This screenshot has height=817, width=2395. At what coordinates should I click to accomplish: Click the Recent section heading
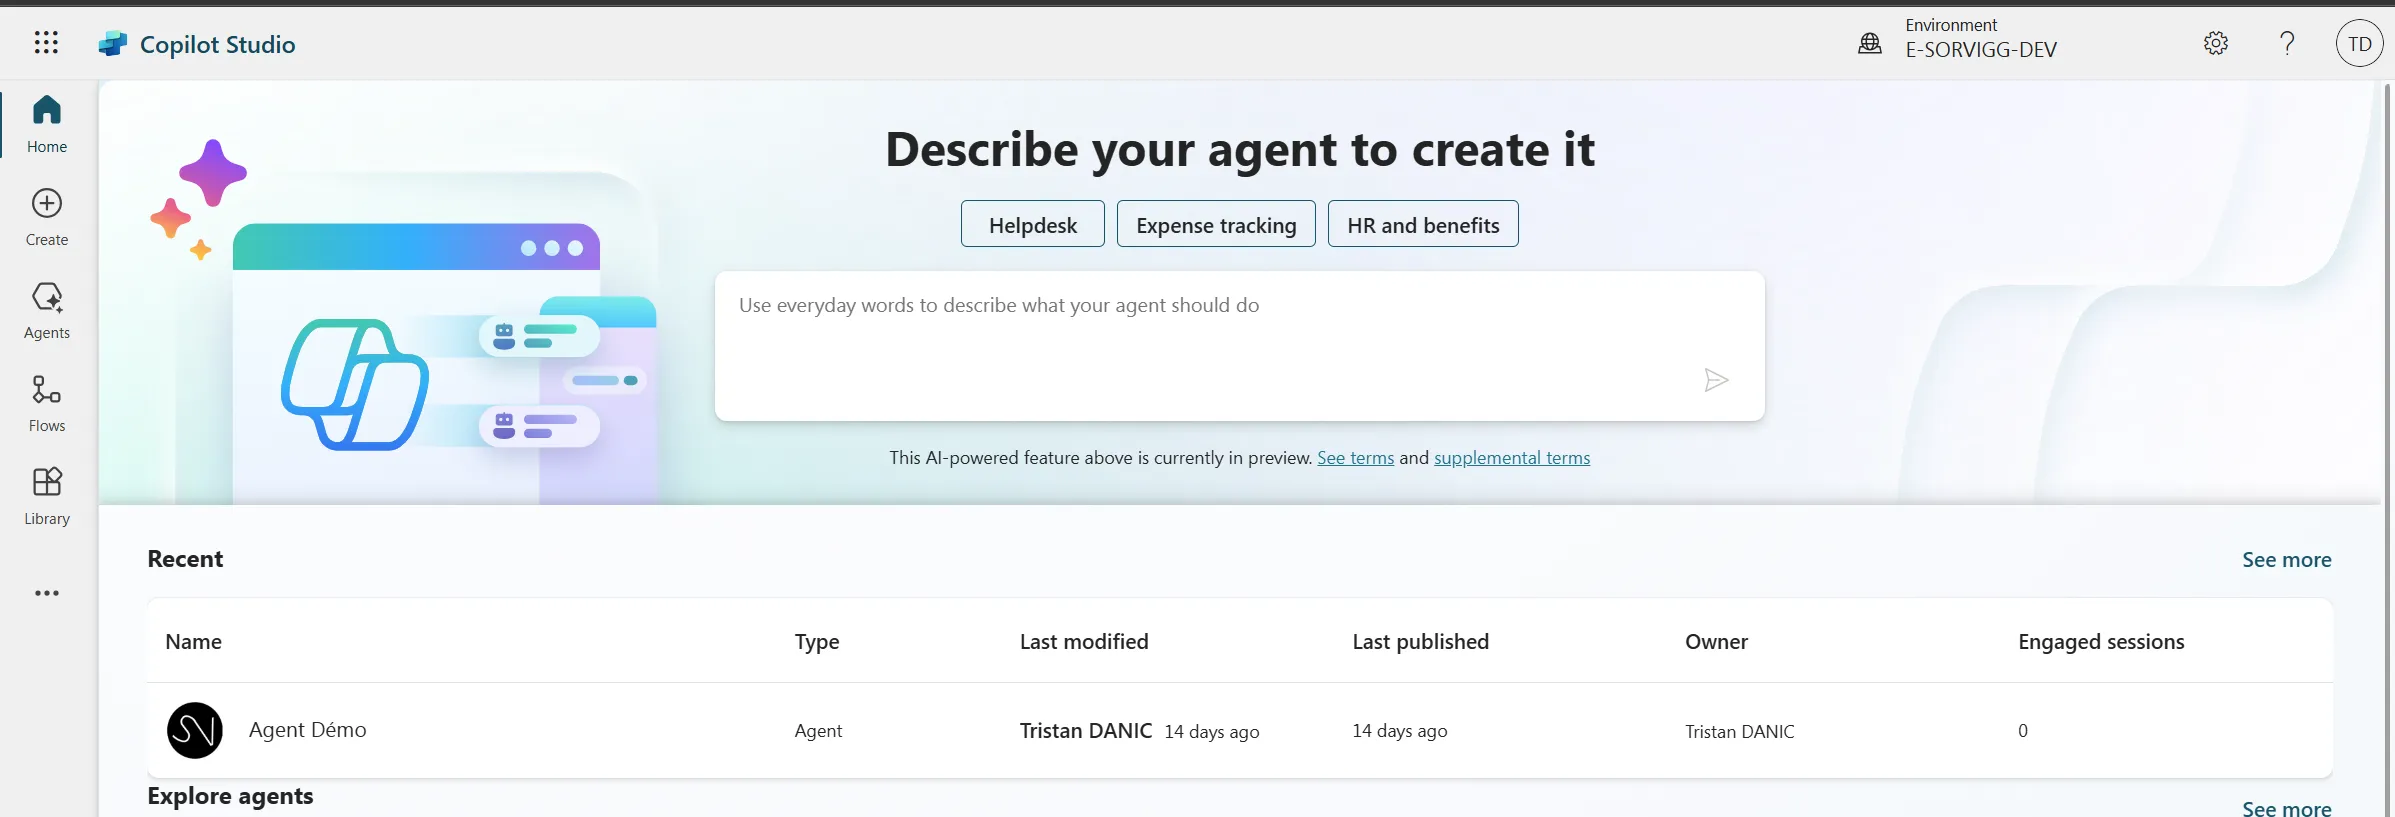click(x=185, y=559)
